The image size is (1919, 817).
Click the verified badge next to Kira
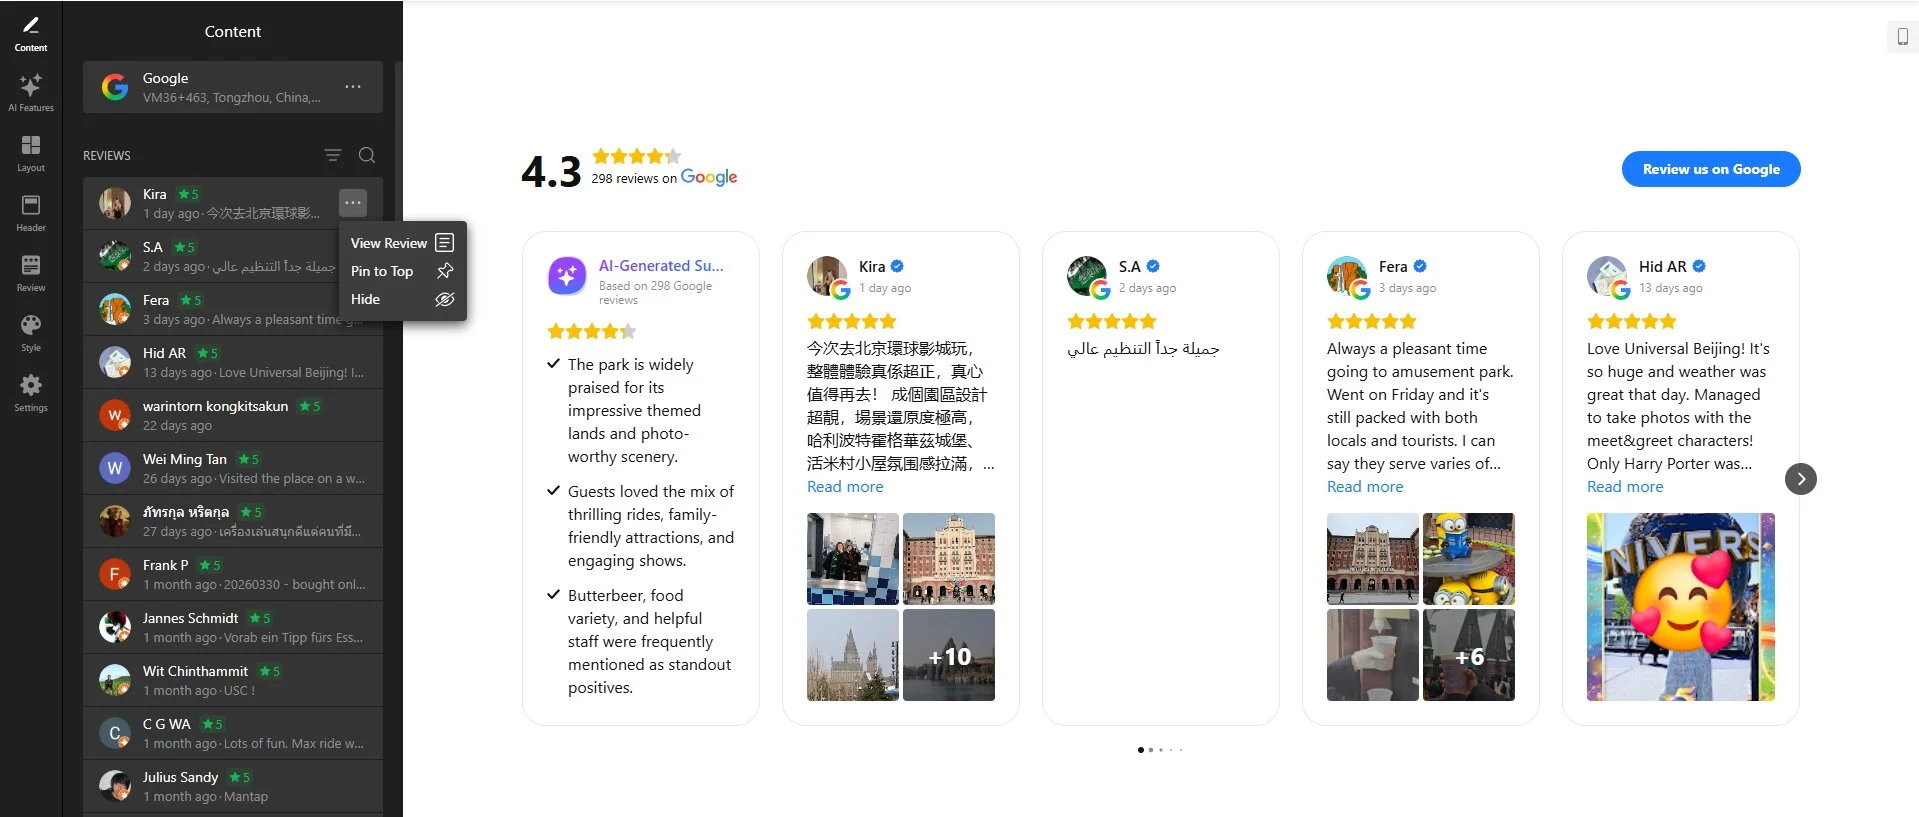click(897, 266)
